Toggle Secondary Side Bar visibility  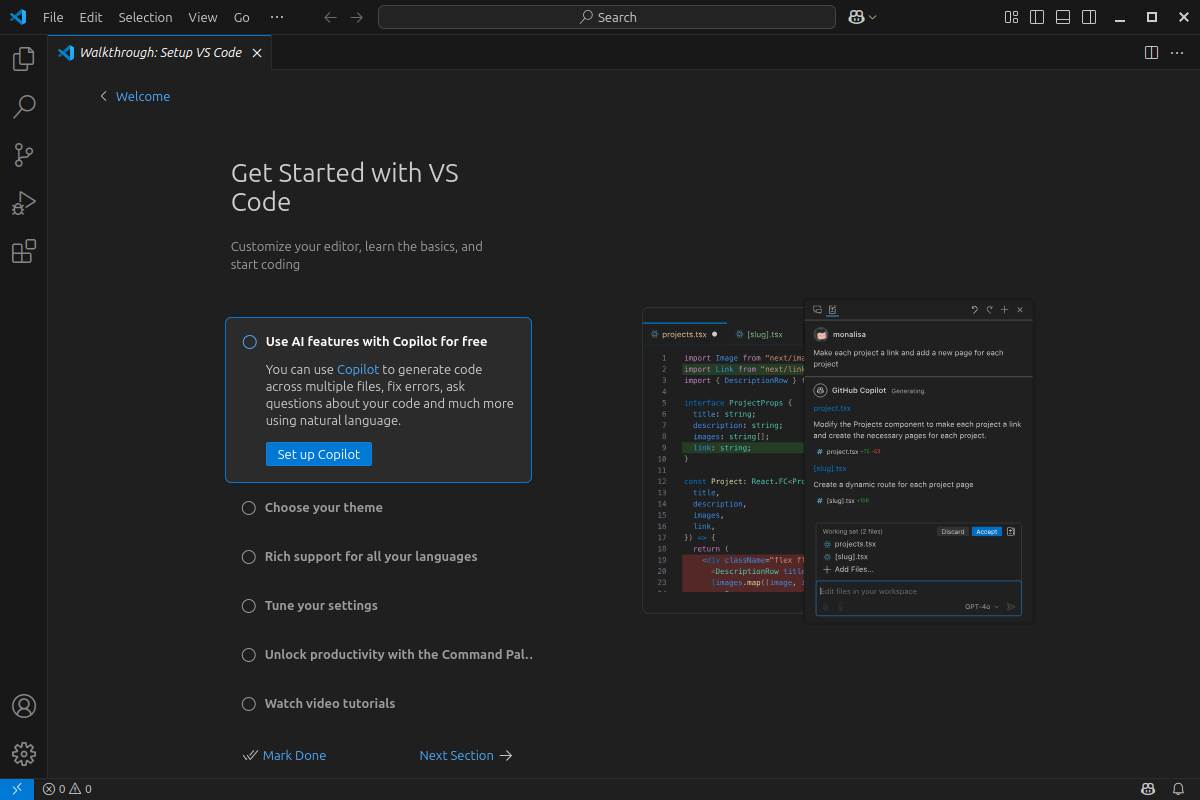1090,17
